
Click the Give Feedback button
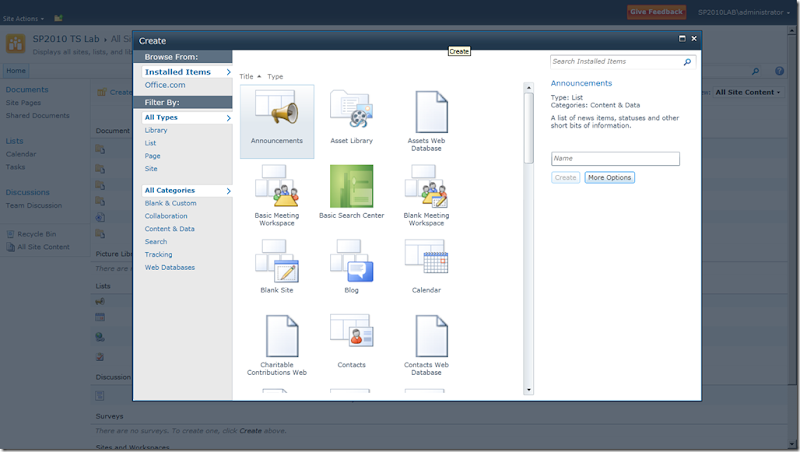click(656, 12)
